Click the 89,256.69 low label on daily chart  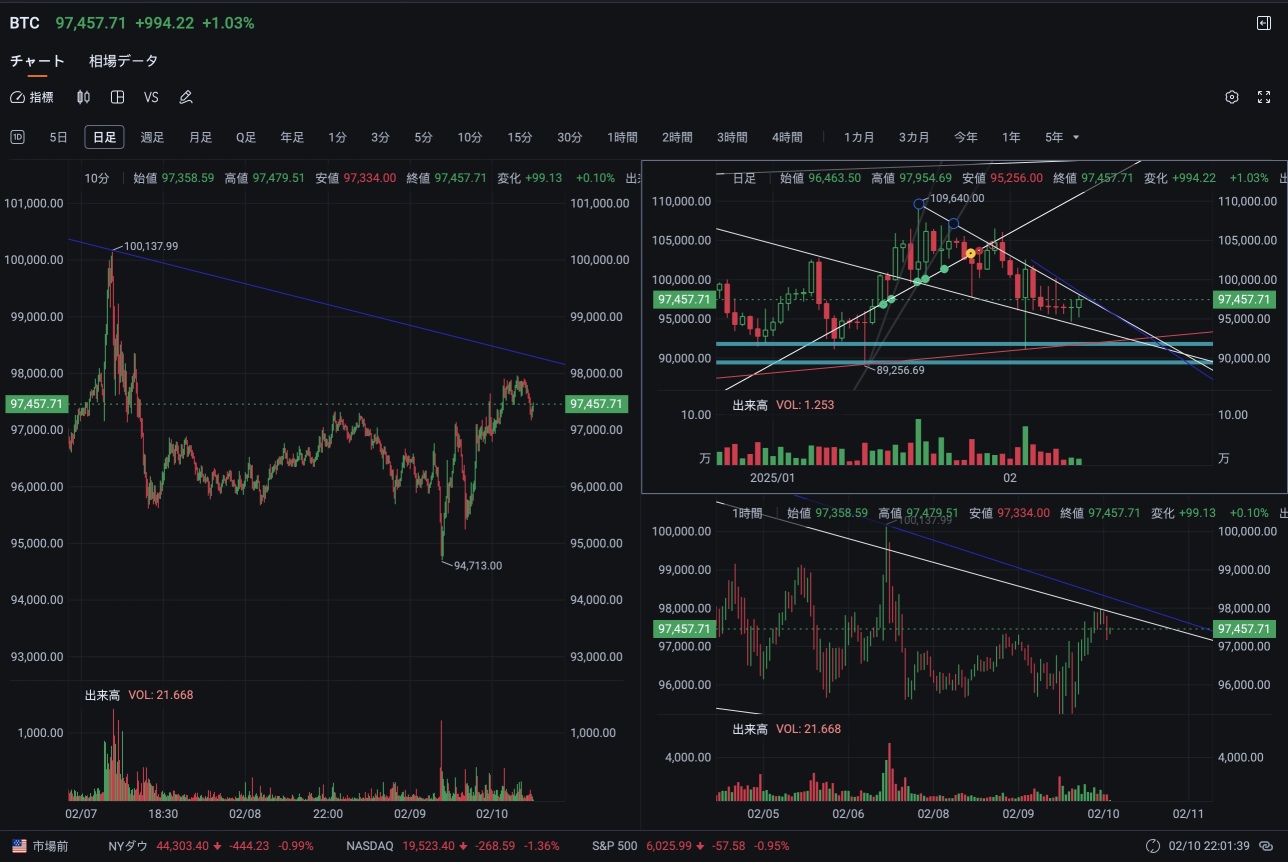pos(900,369)
